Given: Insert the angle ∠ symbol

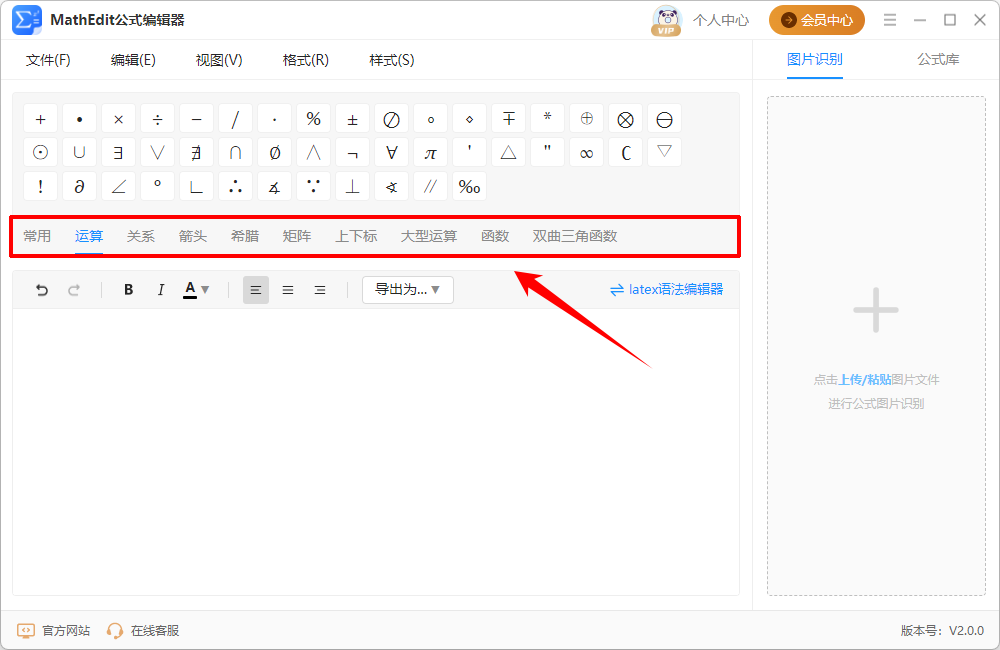Looking at the screenshot, I should (x=118, y=187).
